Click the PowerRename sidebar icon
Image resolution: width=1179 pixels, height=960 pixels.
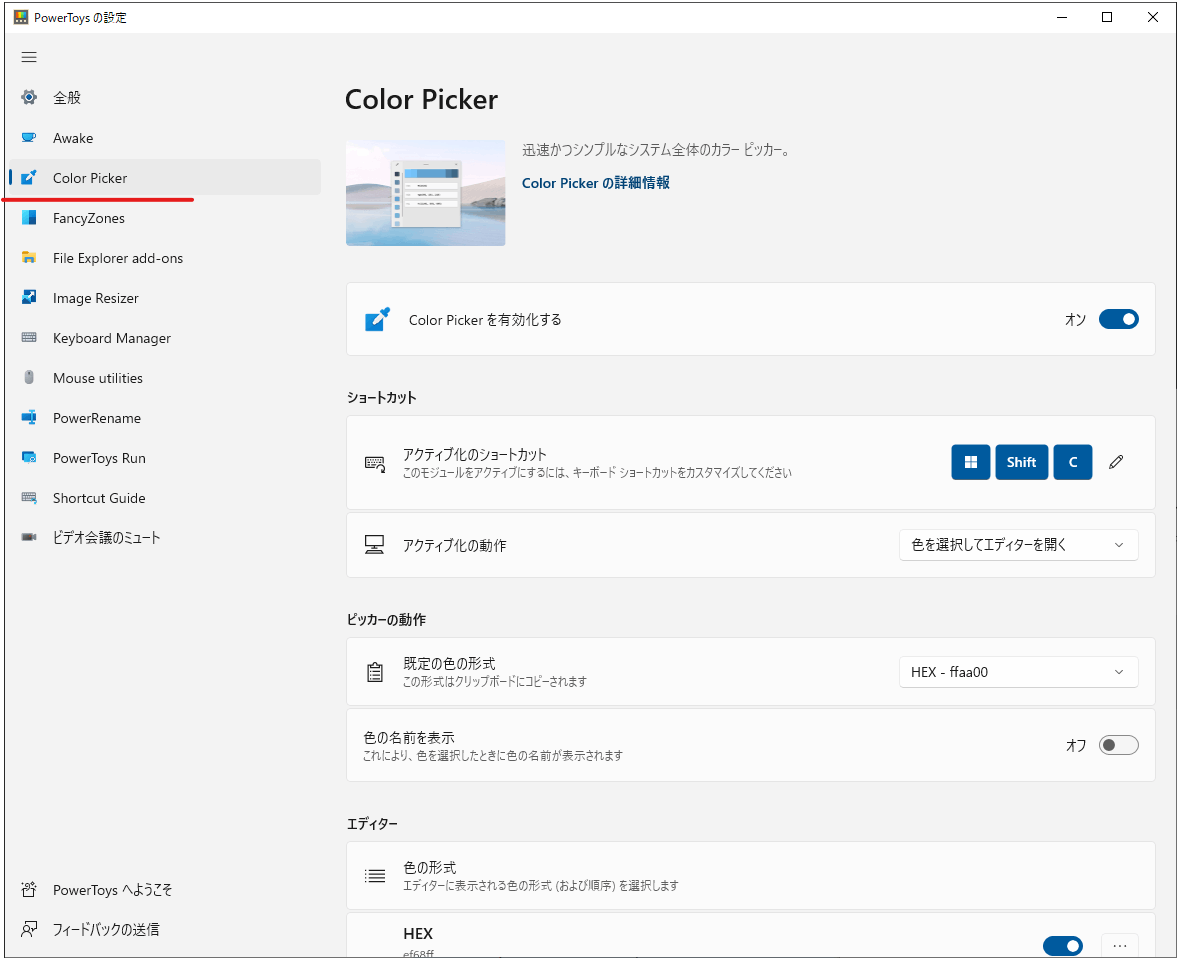pyautogui.click(x=29, y=417)
